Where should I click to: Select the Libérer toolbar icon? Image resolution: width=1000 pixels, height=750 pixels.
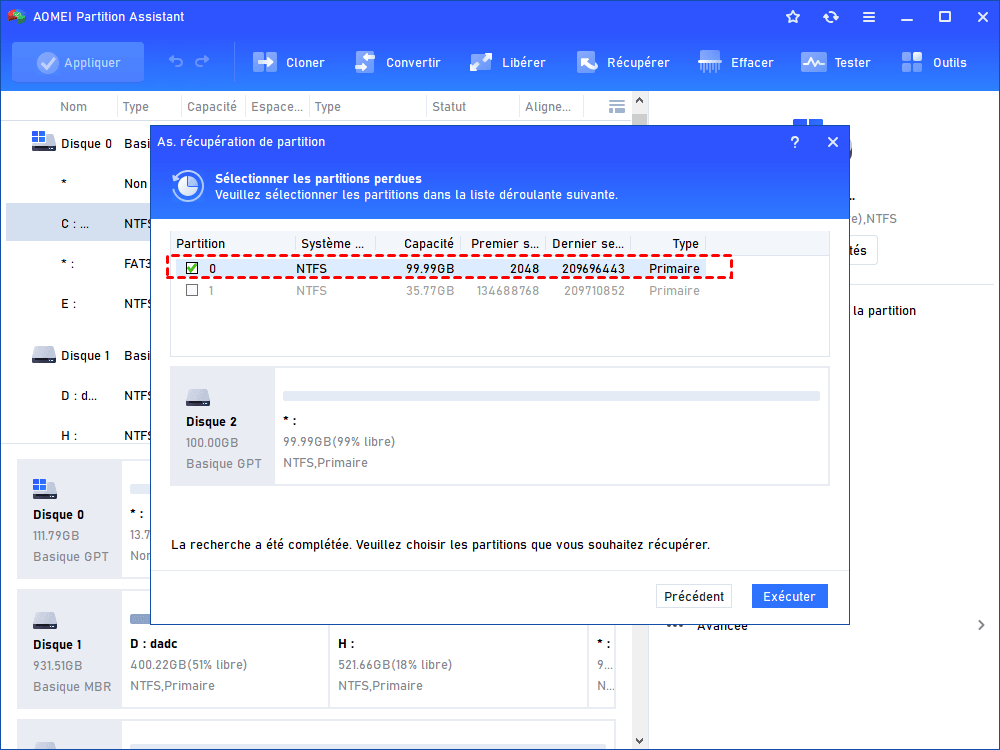(x=481, y=62)
